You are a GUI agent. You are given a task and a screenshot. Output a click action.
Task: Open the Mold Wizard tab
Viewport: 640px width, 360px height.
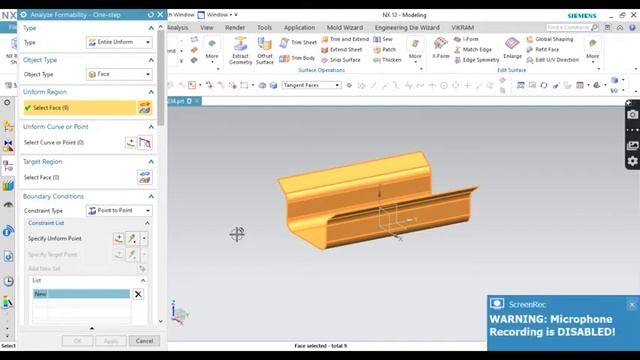345,27
